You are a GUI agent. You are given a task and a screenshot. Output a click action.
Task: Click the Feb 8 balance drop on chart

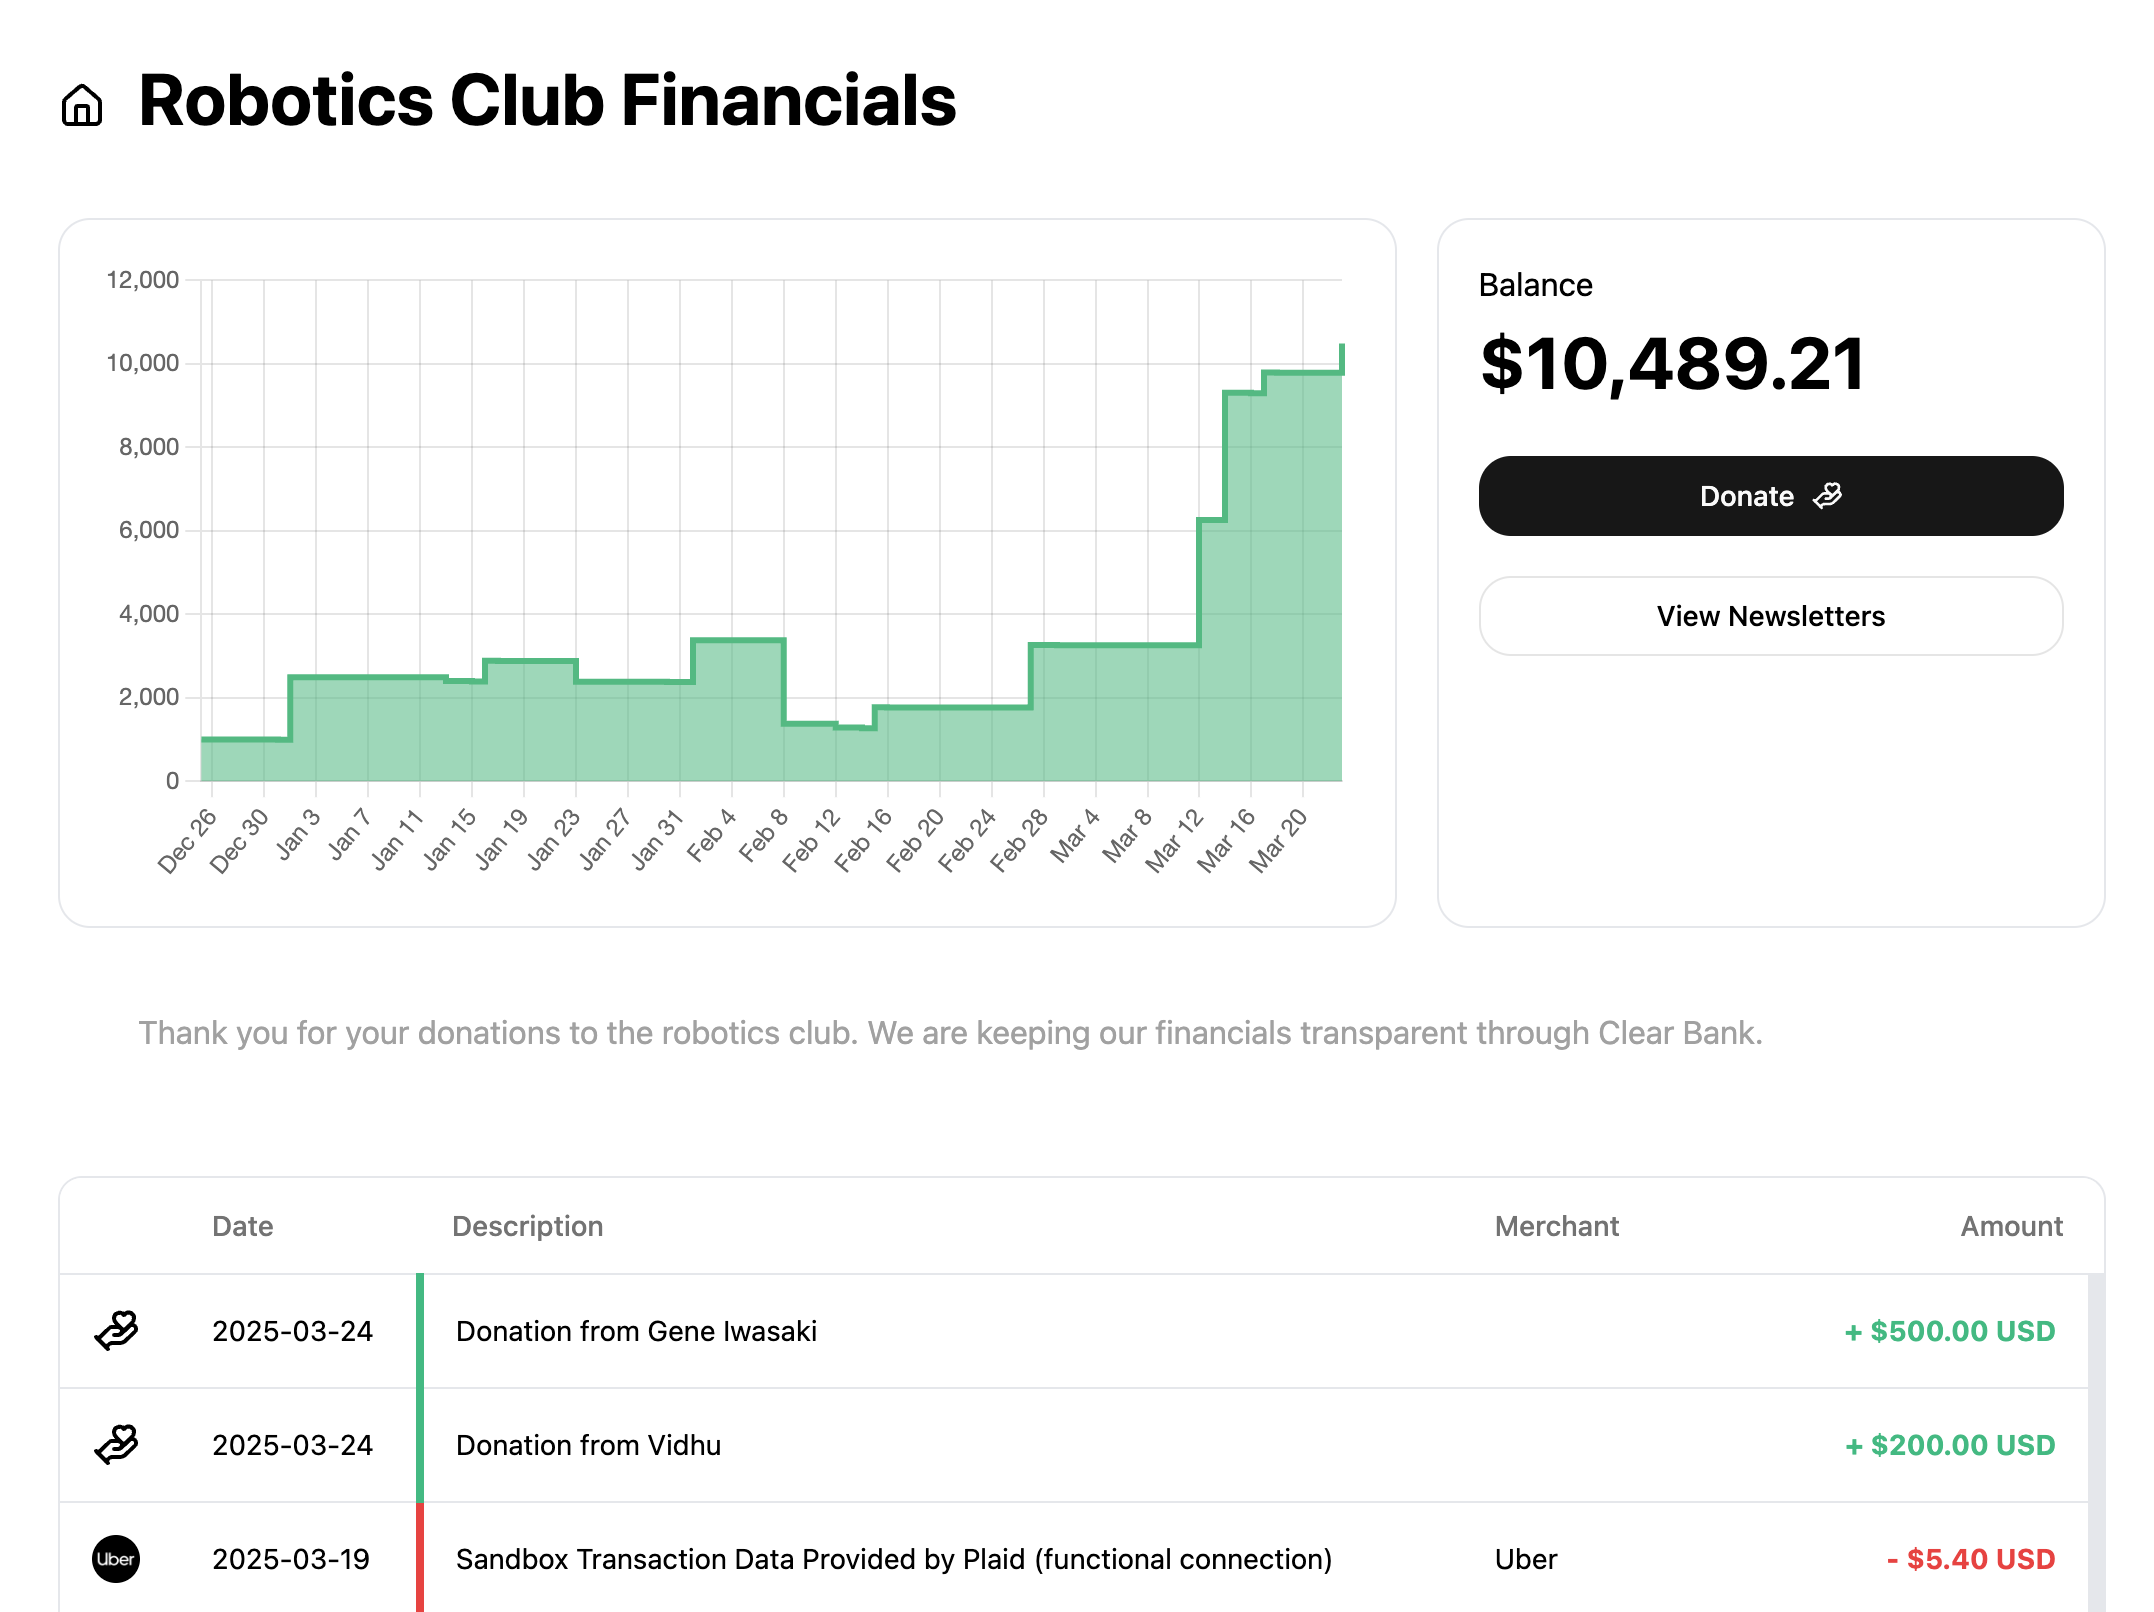(784, 681)
